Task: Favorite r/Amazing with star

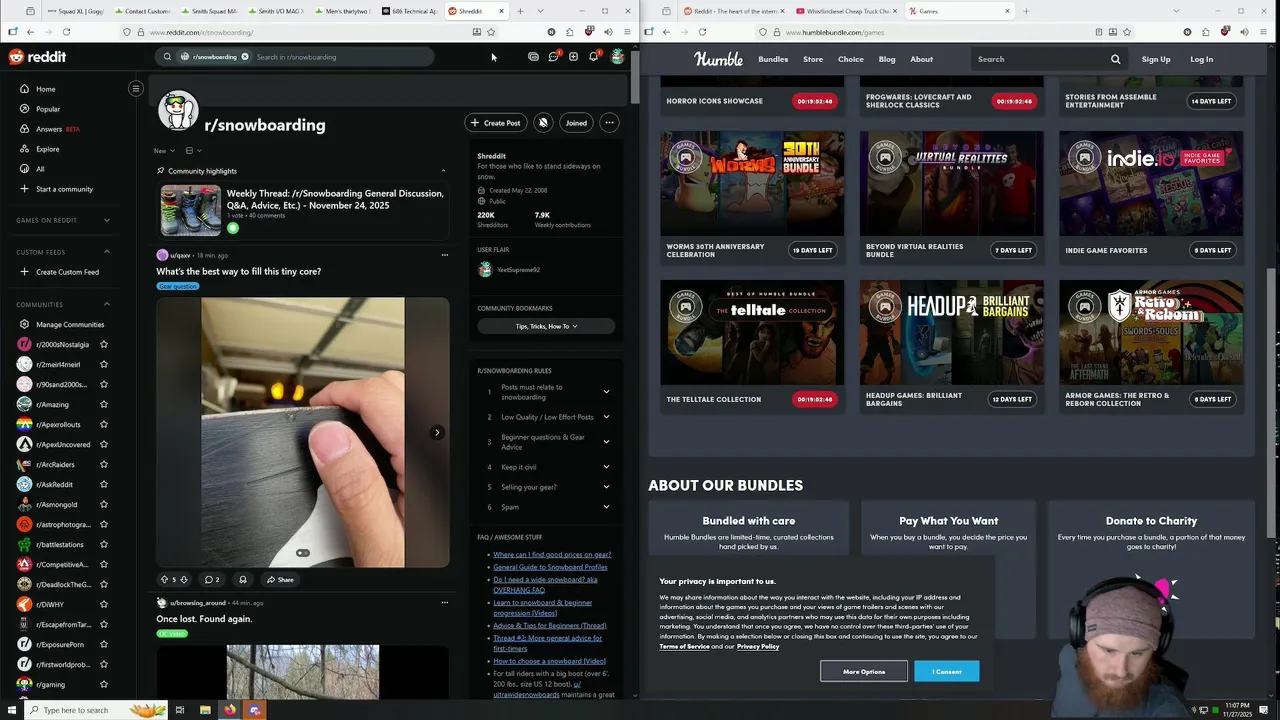Action: click(x=103, y=405)
